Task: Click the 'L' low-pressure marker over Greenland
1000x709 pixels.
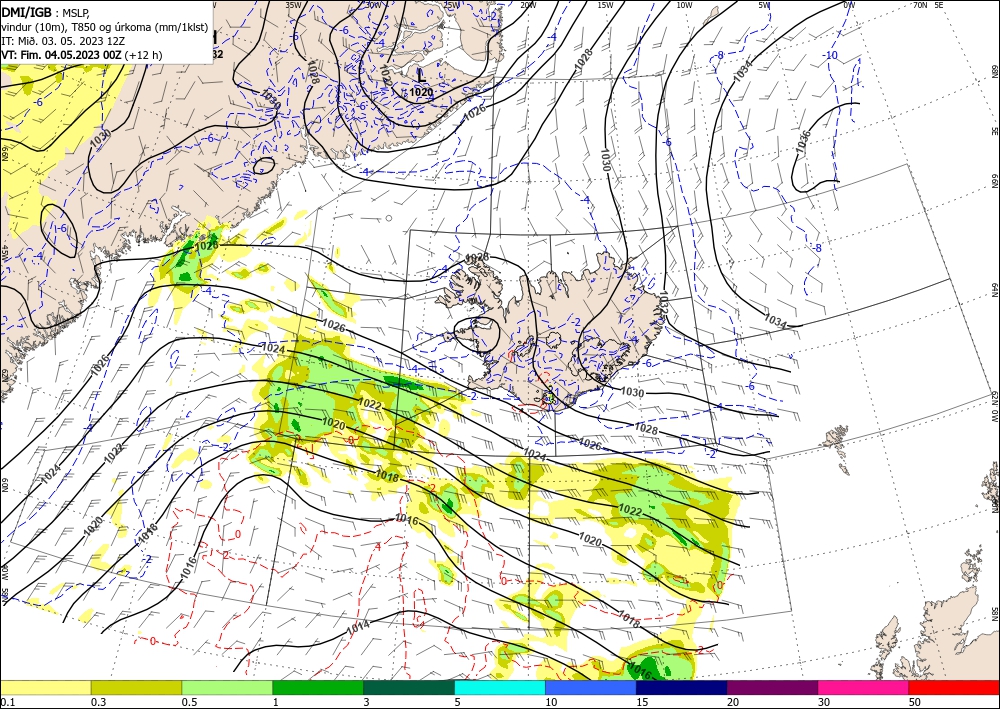Action: (x=421, y=75)
